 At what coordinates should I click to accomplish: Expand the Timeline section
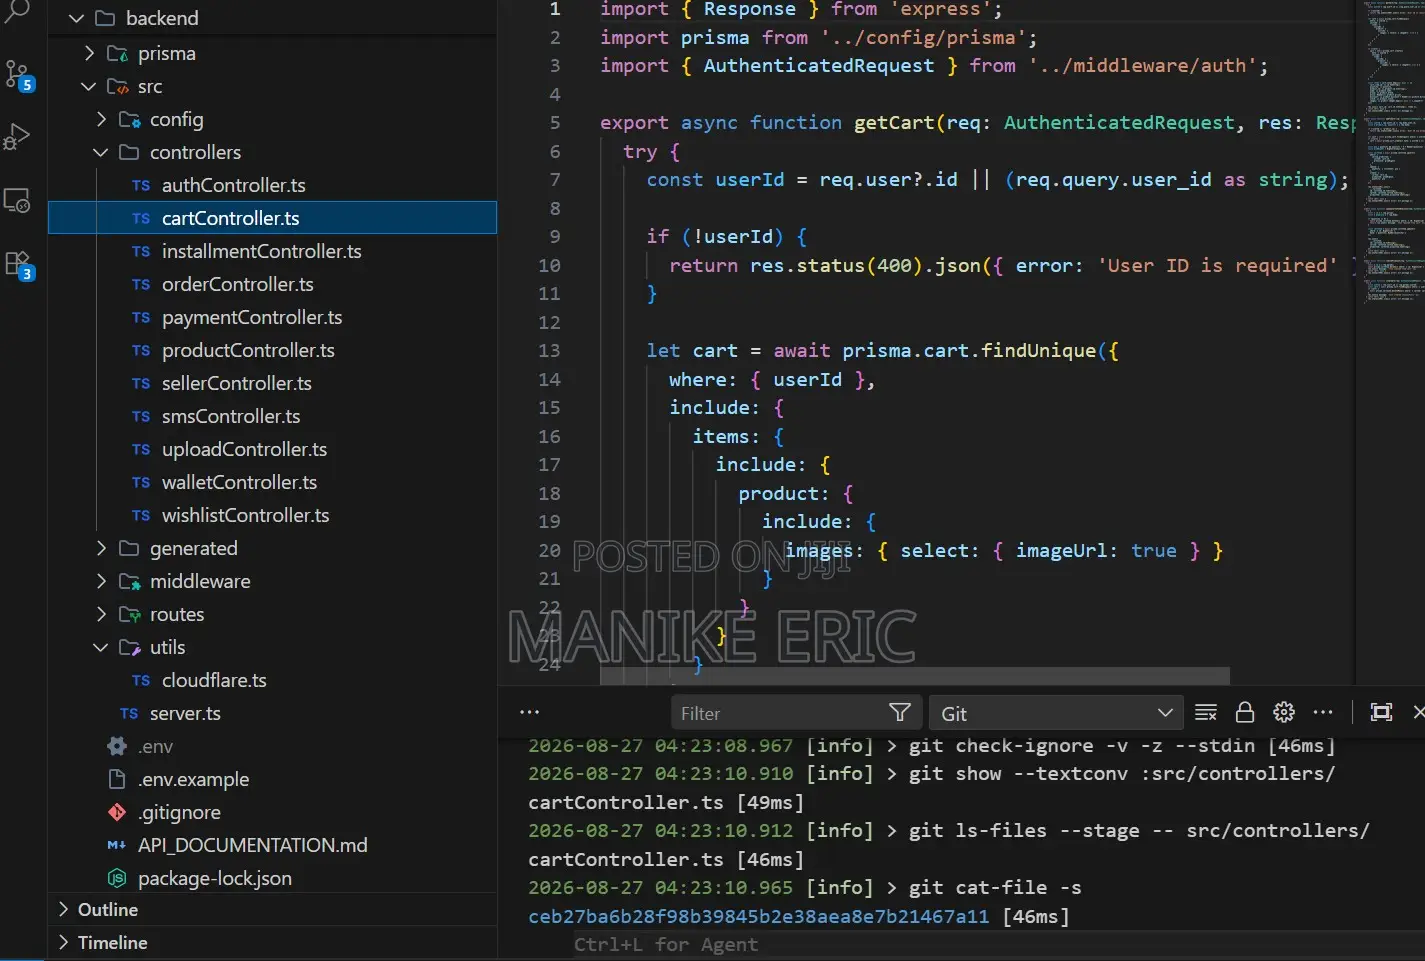(x=272, y=943)
